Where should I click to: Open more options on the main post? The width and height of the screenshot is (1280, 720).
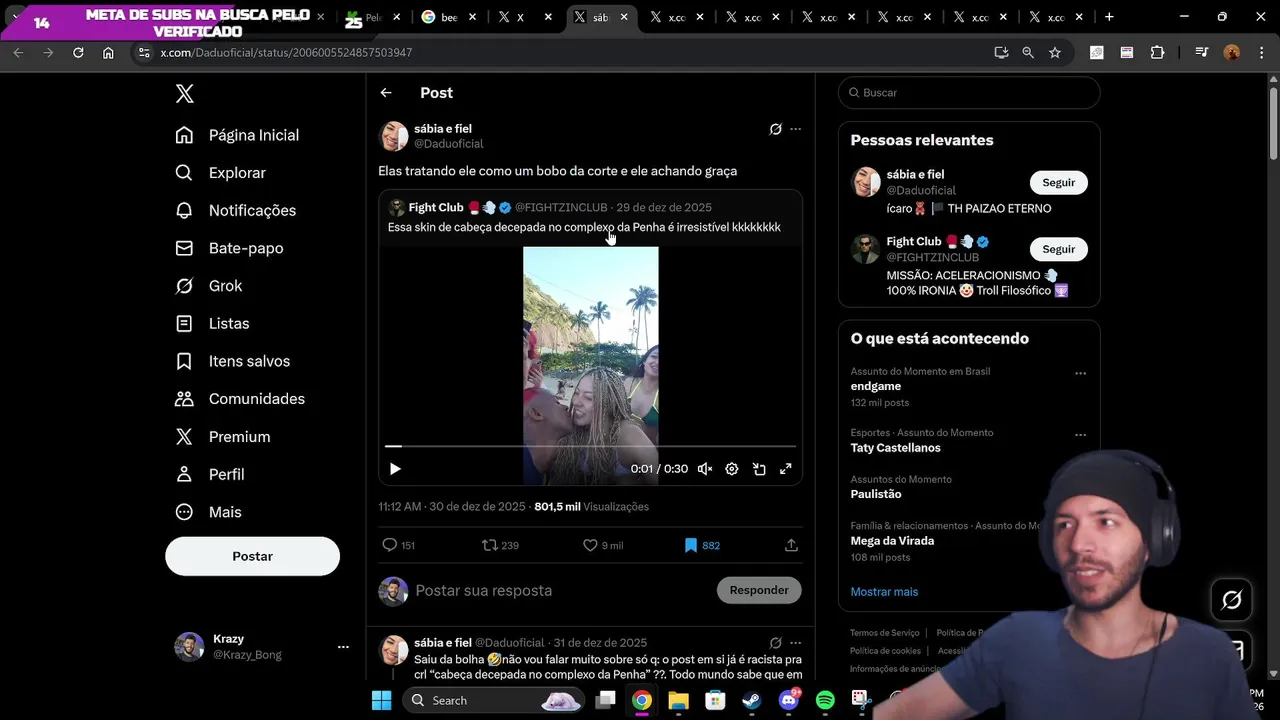coord(796,129)
